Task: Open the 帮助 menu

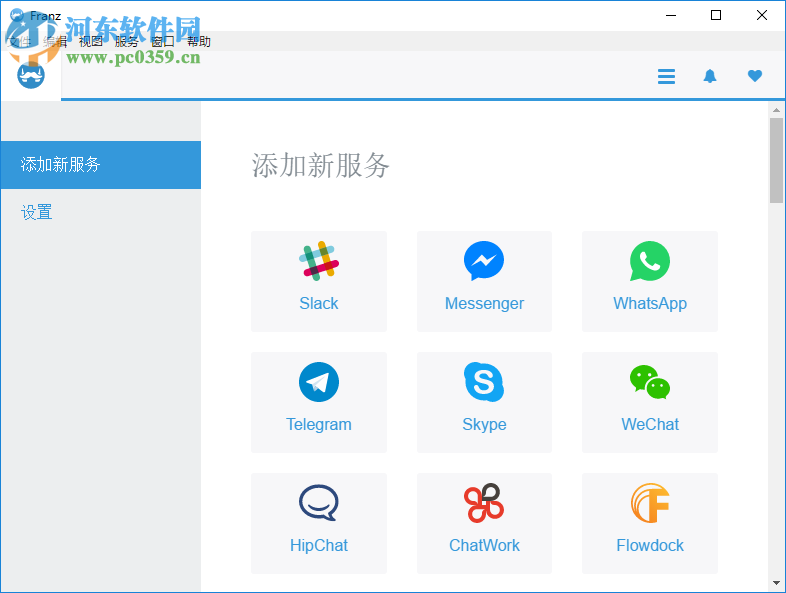Action: [199, 42]
